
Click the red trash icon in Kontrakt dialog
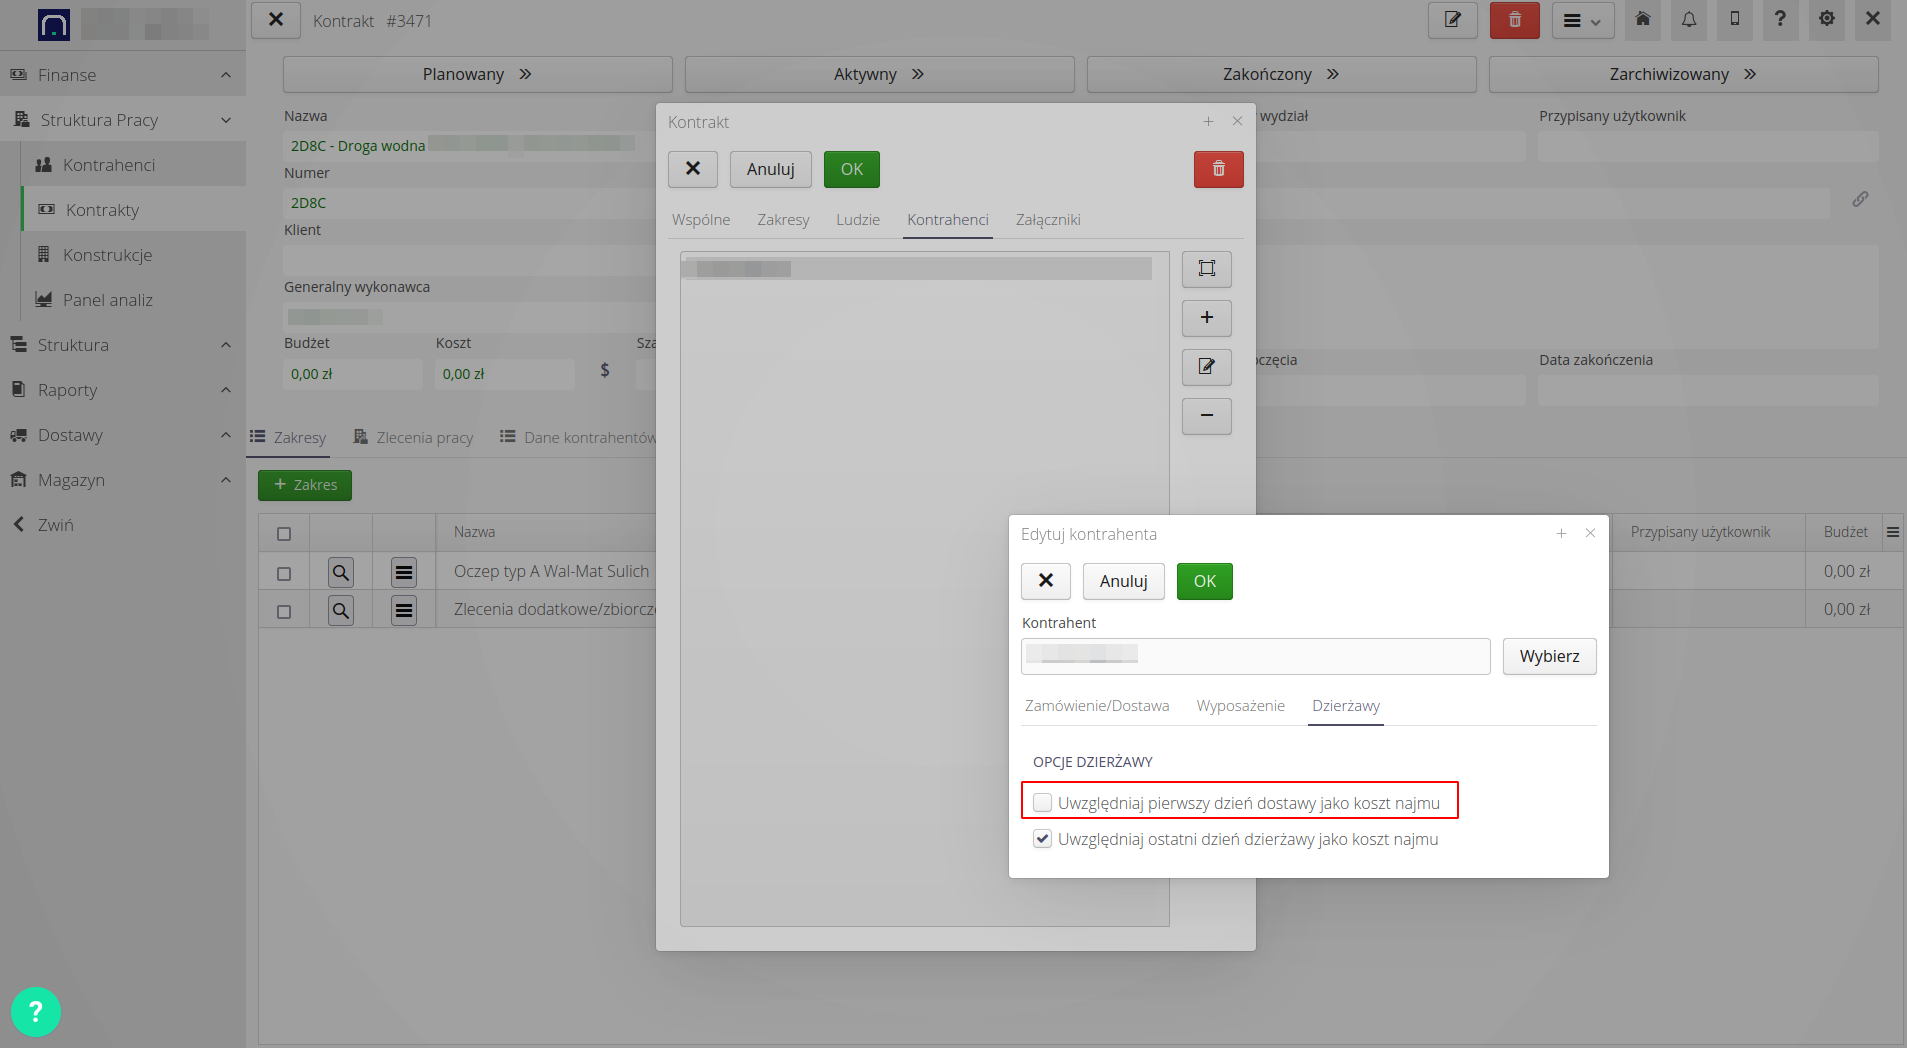pyautogui.click(x=1218, y=169)
